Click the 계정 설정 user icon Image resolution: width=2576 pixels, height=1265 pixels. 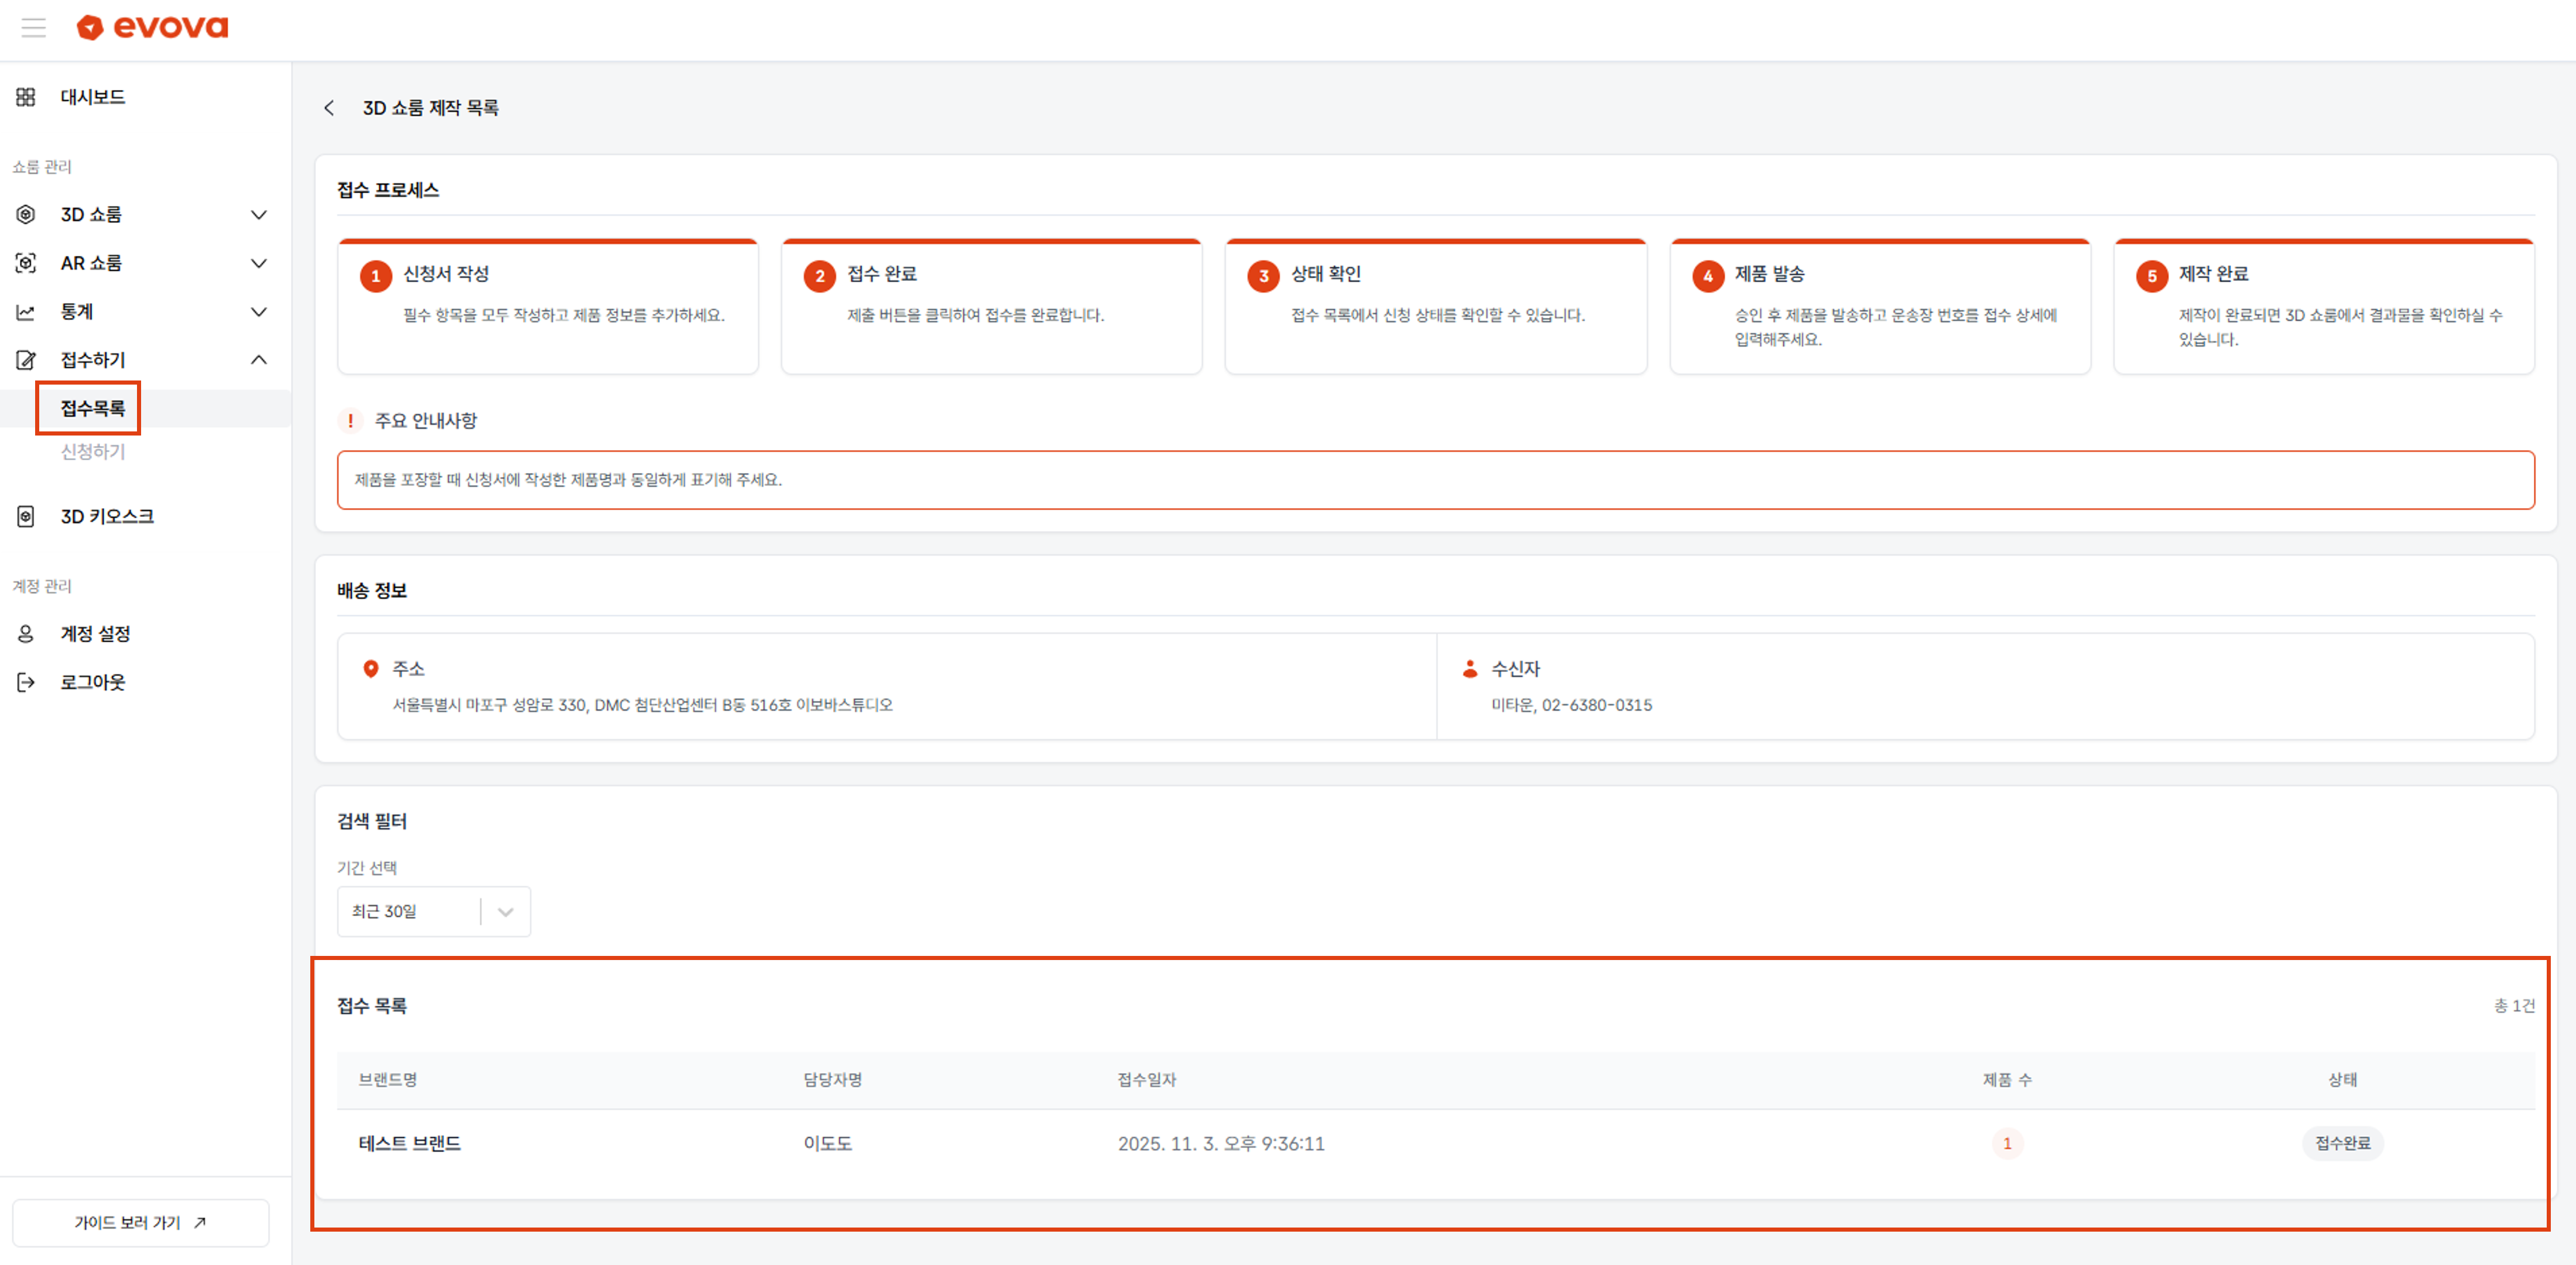pyautogui.click(x=26, y=634)
